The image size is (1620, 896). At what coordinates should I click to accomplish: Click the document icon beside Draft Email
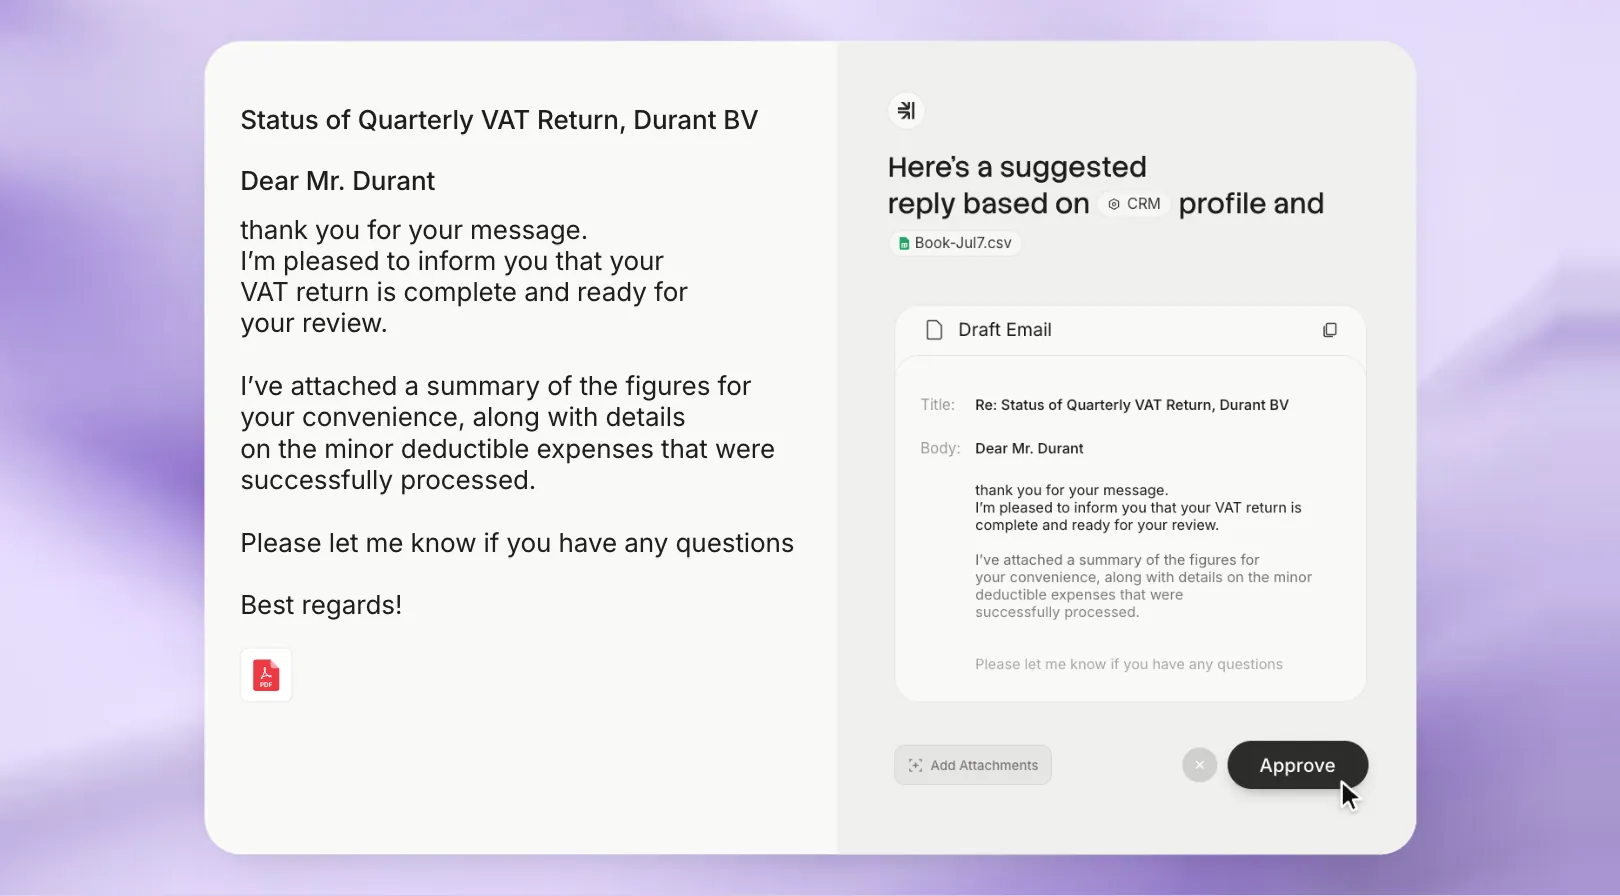[934, 330]
